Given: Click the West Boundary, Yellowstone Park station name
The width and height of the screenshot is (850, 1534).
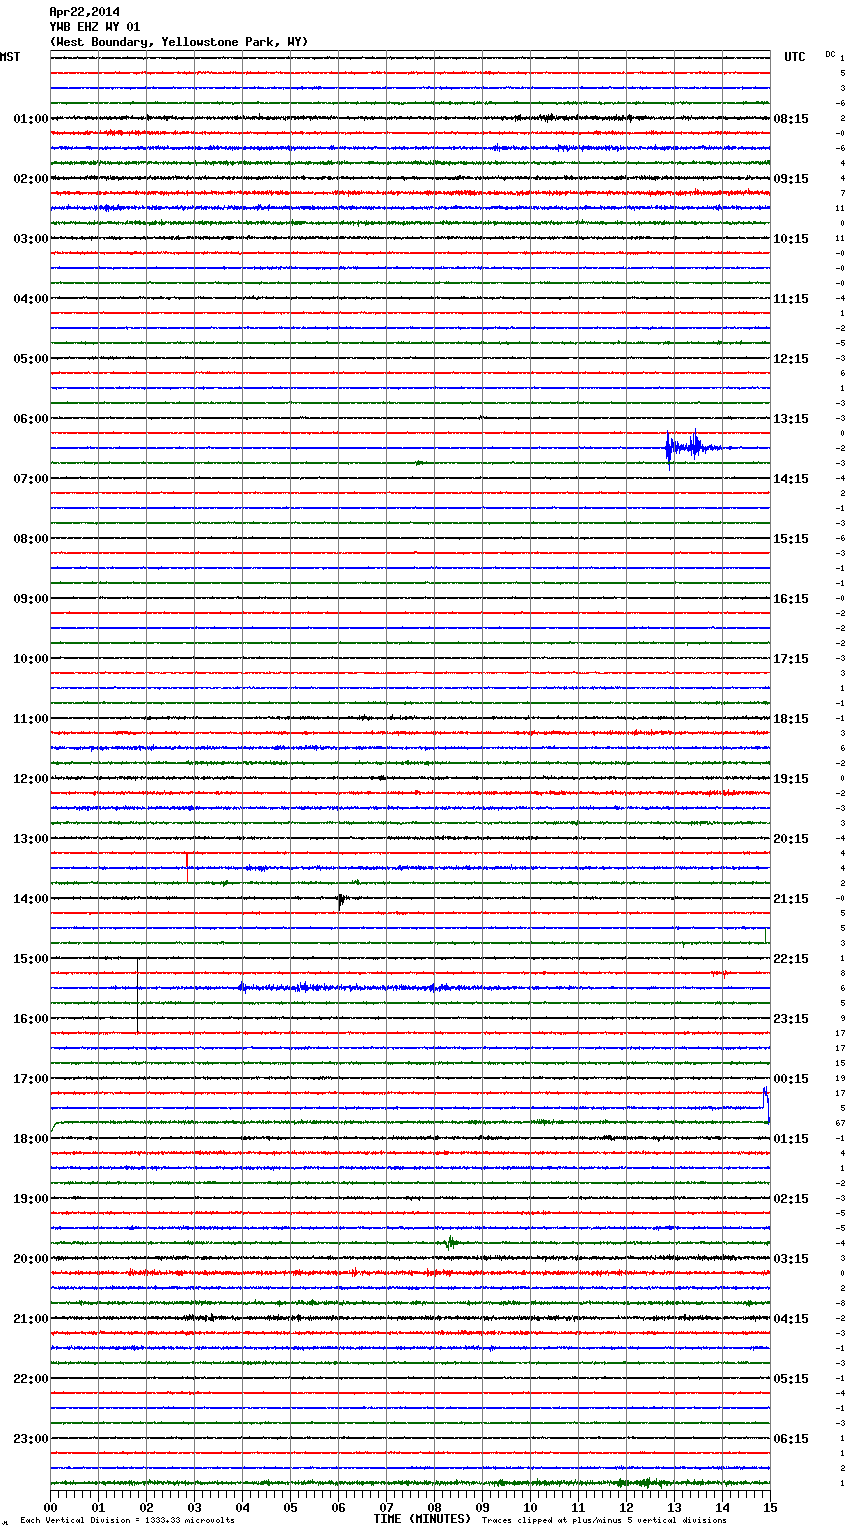Looking at the screenshot, I should click(179, 42).
